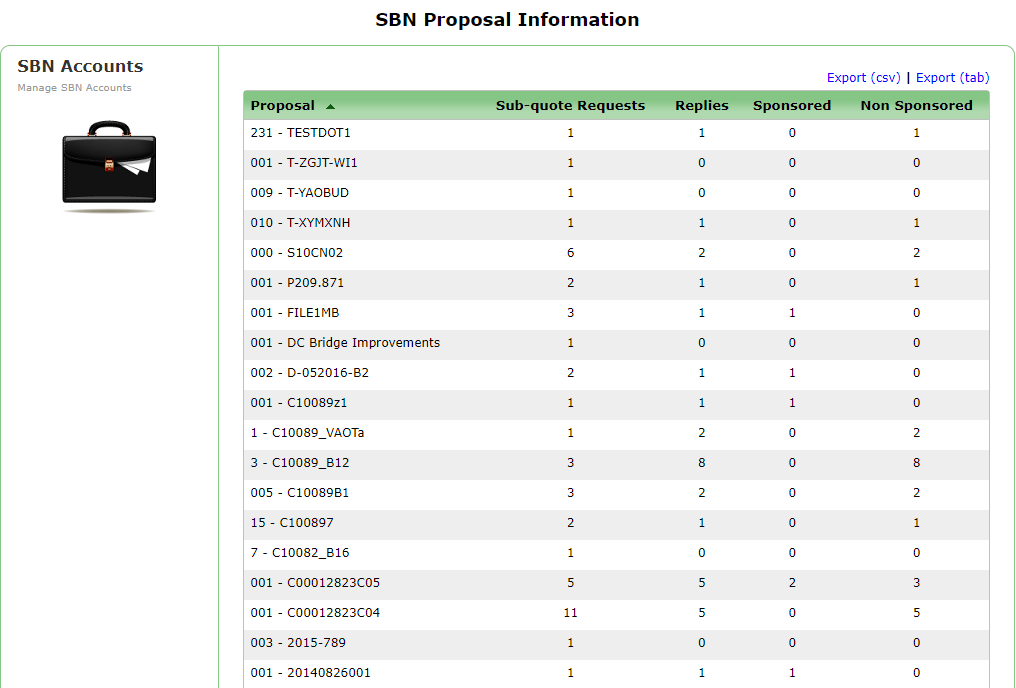Click the 000 - S10CN02 proposal
This screenshot has width=1016, height=688.
[296, 253]
